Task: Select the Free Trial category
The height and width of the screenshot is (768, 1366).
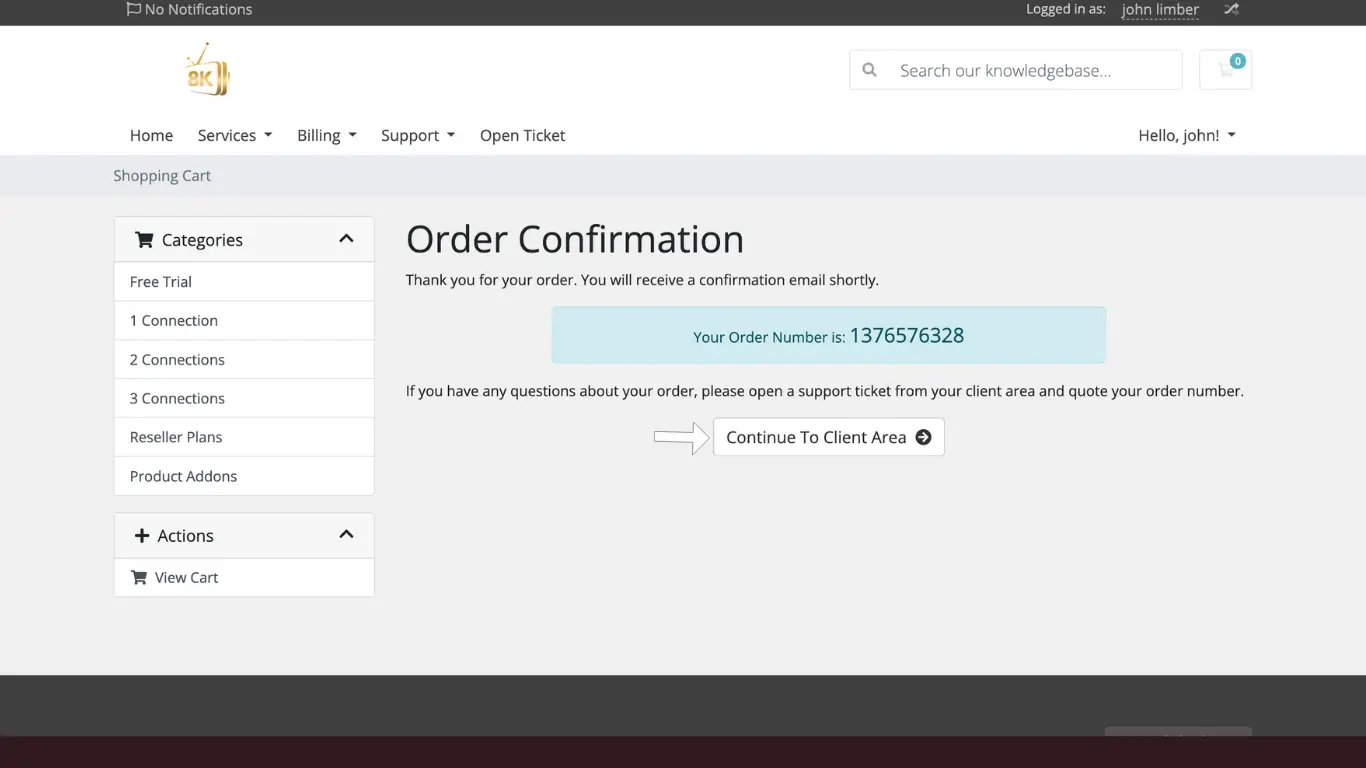Action: pos(244,282)
